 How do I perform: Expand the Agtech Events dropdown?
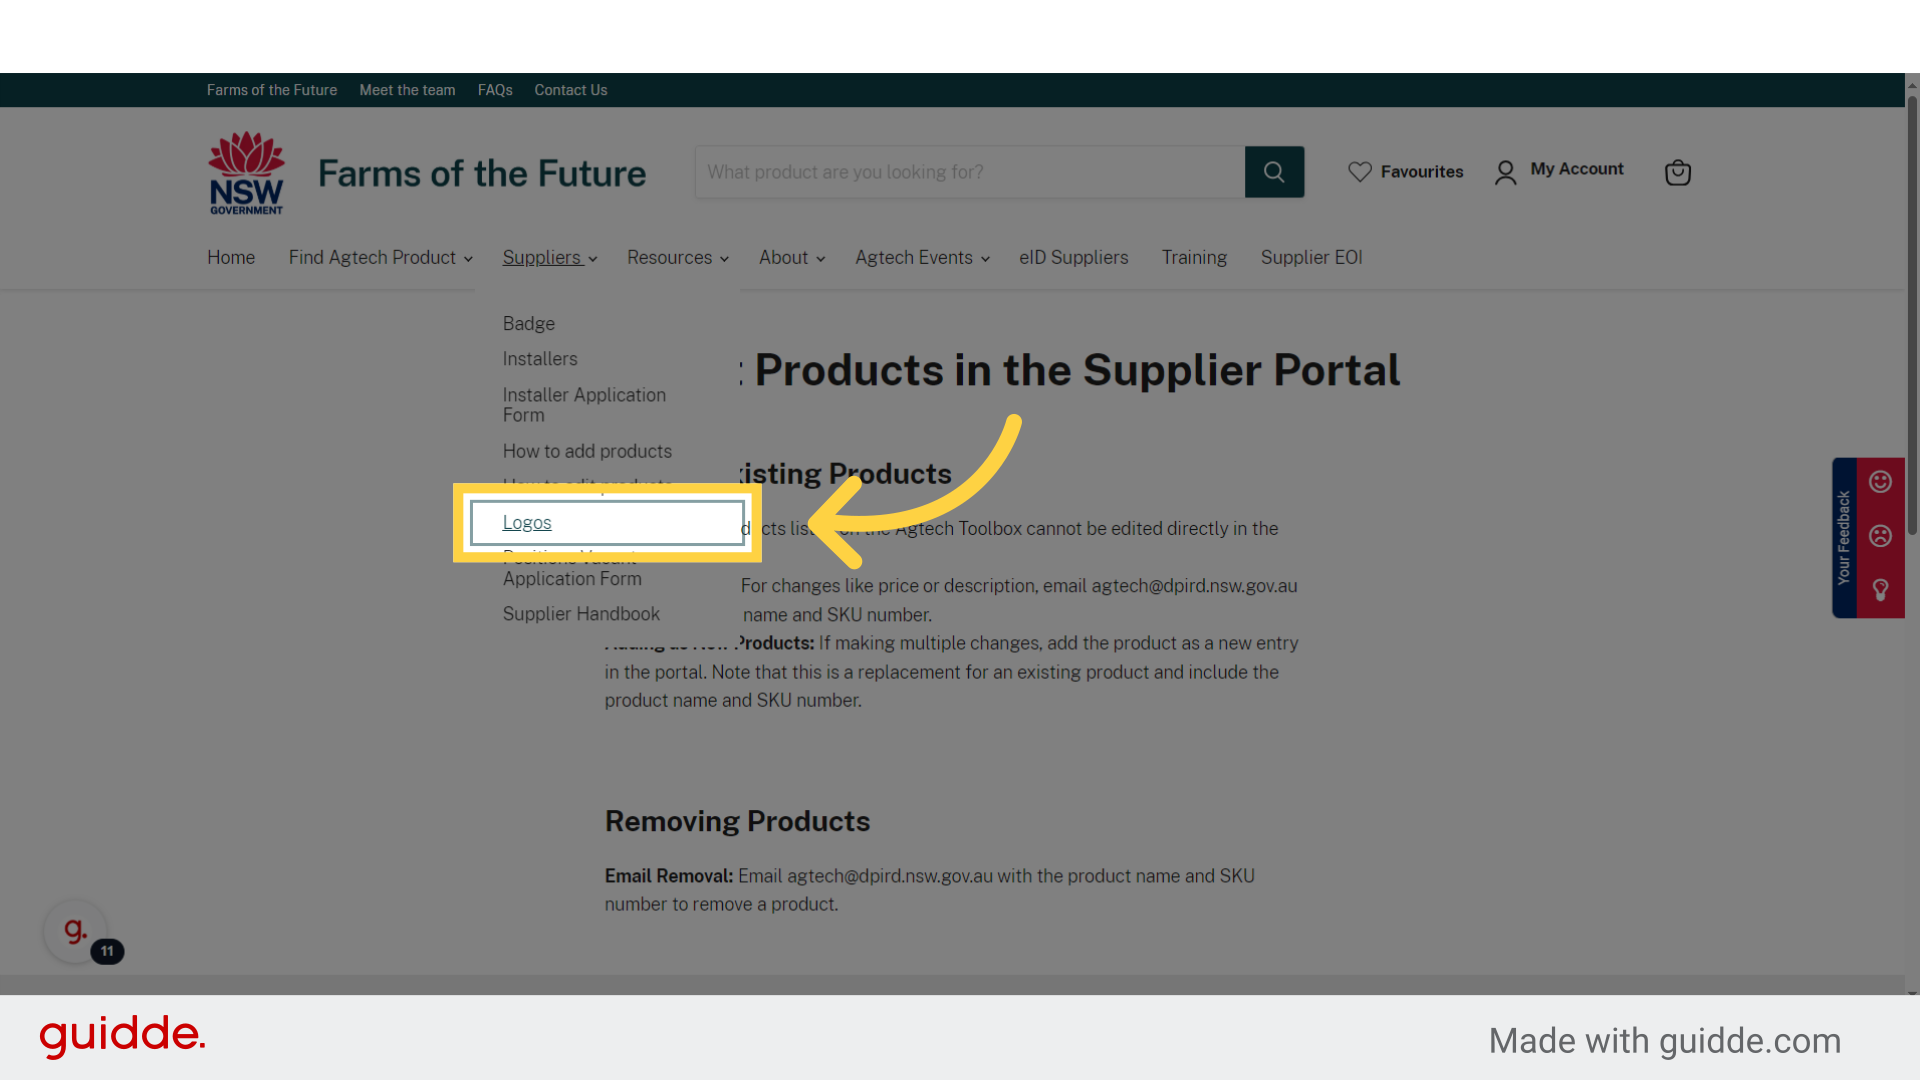921,258
